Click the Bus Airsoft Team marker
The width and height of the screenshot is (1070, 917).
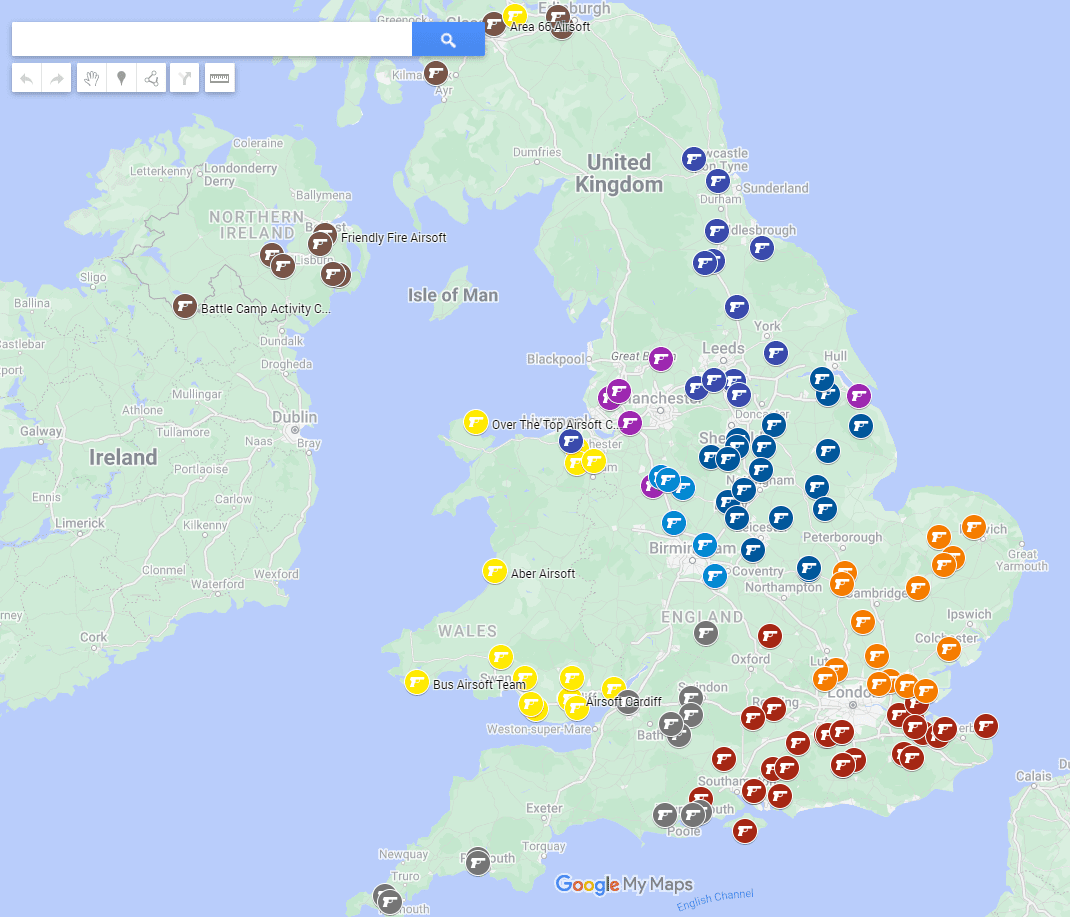click(416, 682)
